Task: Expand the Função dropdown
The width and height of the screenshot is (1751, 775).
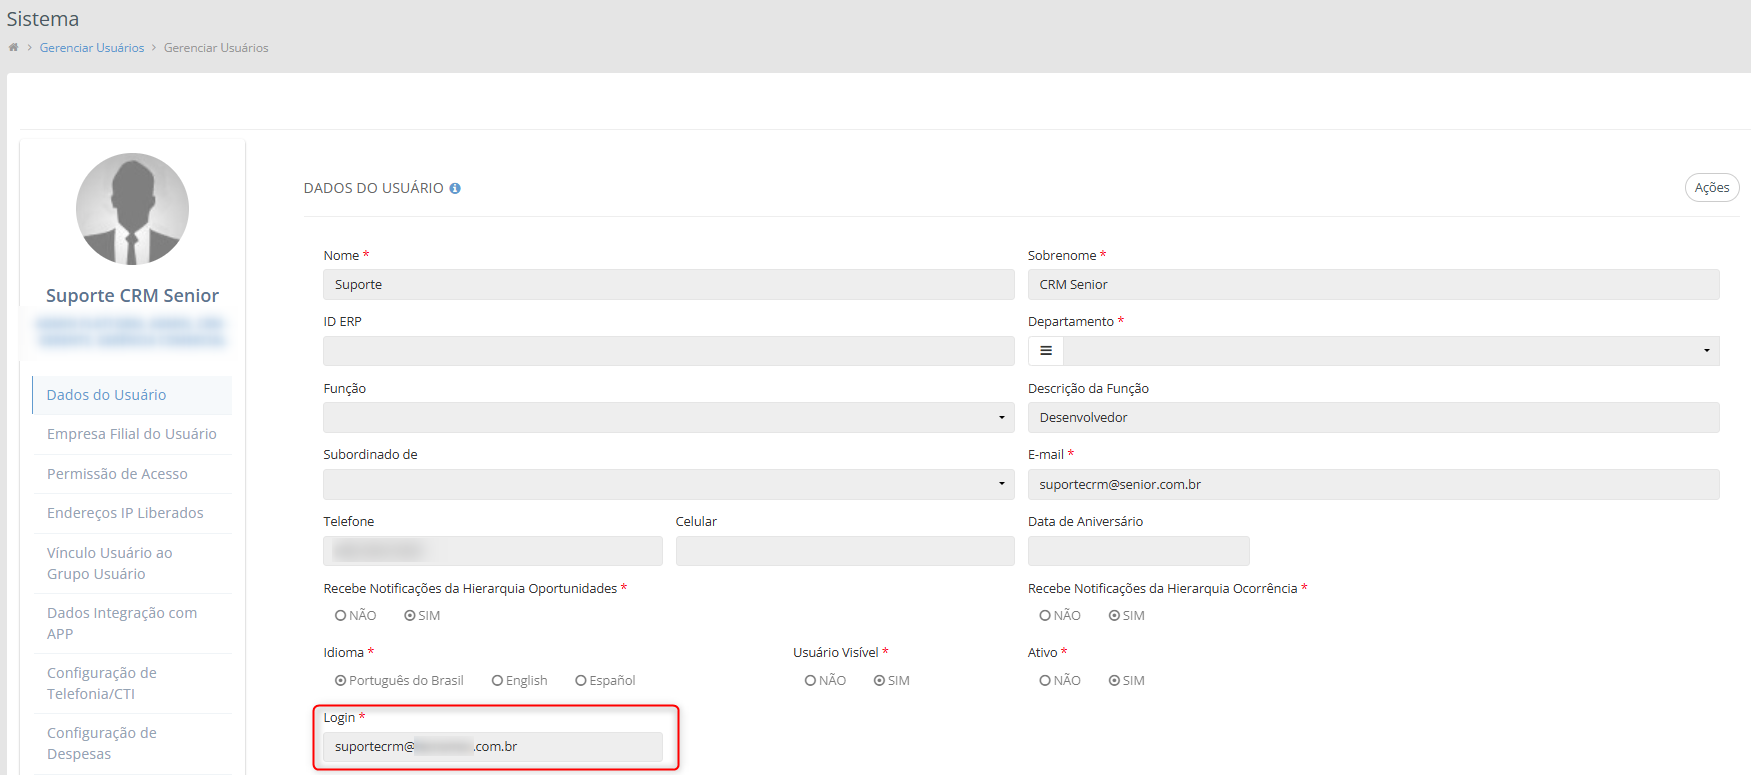Action: (668, 418)
